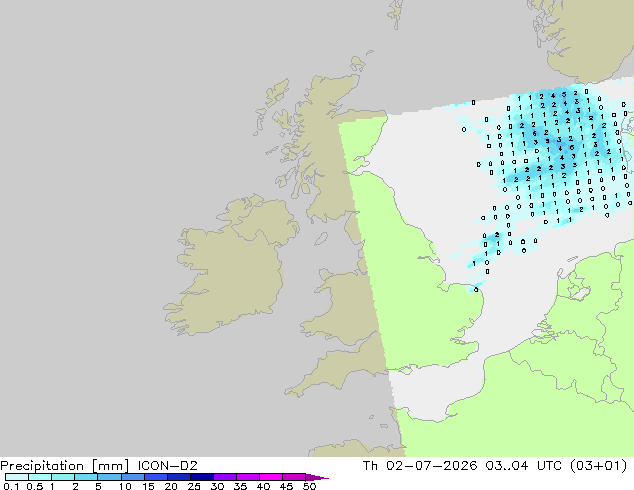Click the 'ICON-D2' model label

pos(167,466)
